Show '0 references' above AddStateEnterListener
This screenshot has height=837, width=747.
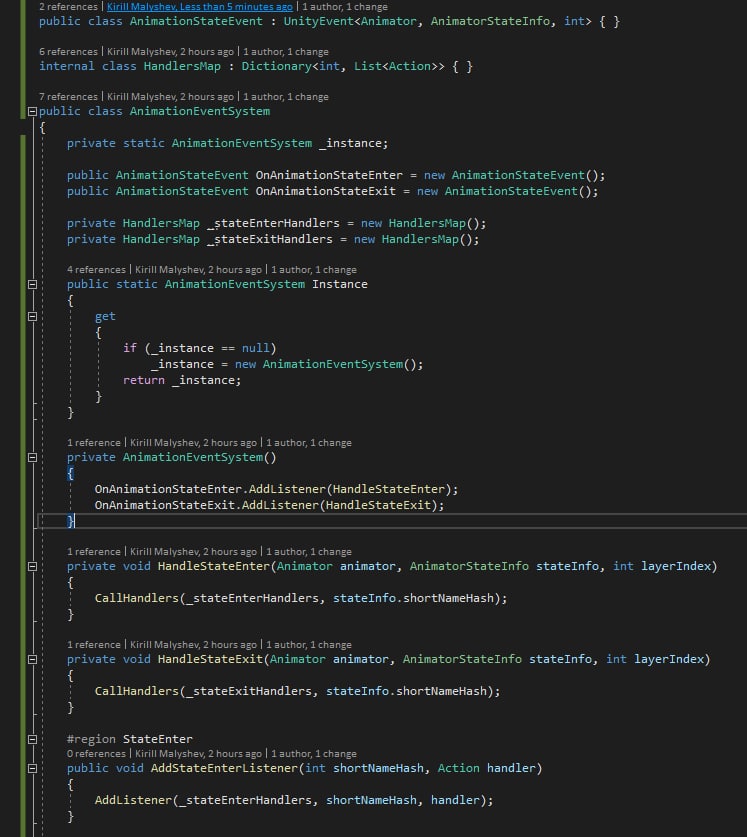click(97, 754)
